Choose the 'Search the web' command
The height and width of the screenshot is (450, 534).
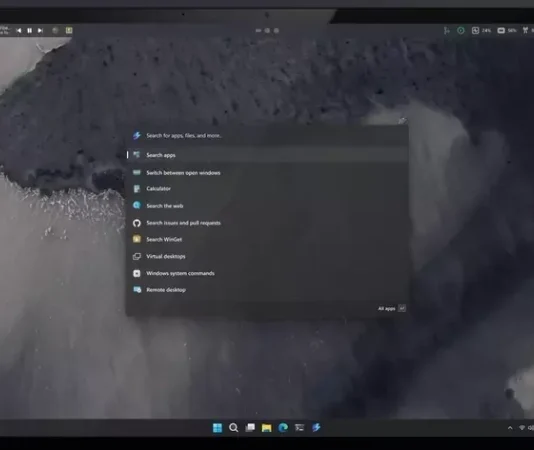click(267, 205)
